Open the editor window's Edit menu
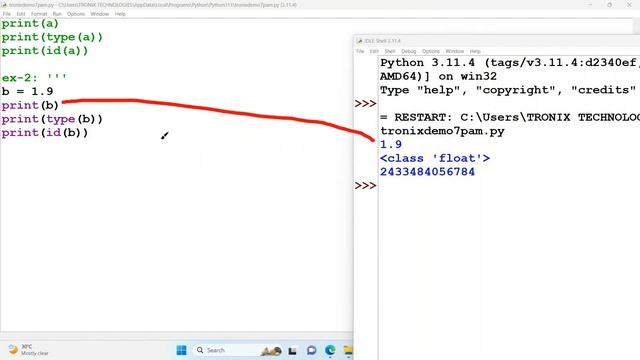This screenshot has width=640, height=360. (20, 14)
